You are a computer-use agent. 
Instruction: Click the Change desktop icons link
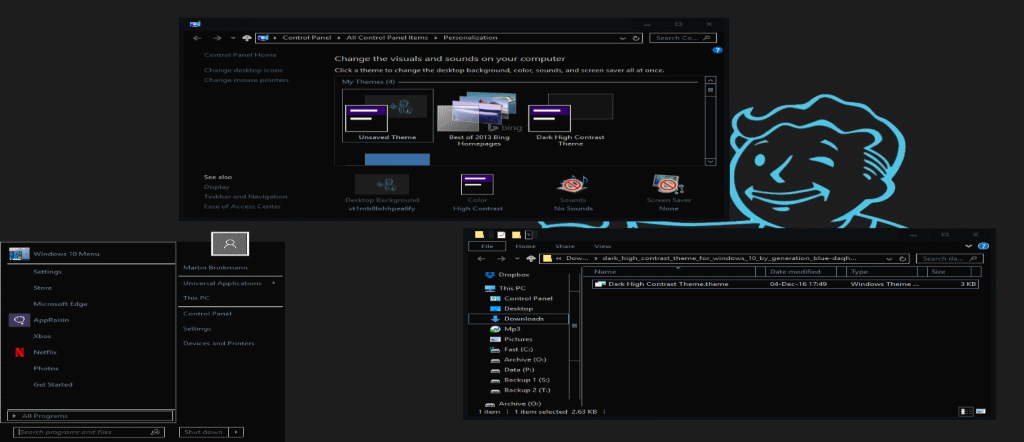point(244,70)
